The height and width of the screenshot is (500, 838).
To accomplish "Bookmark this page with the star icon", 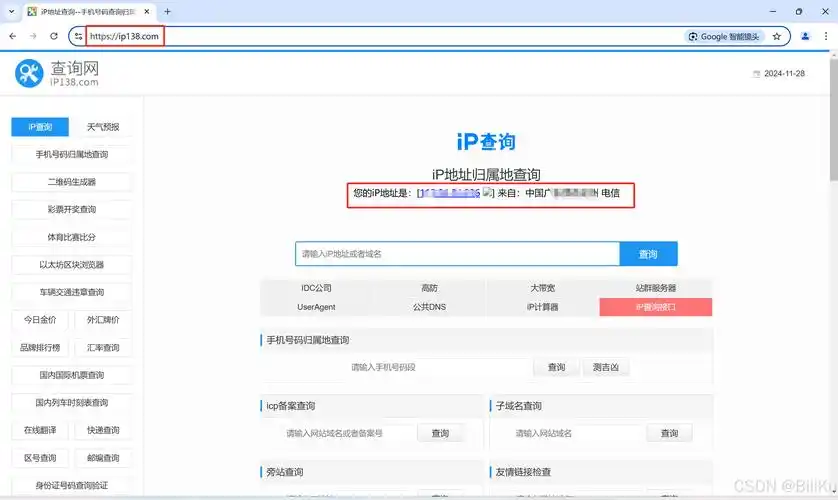I will [776, 36].
